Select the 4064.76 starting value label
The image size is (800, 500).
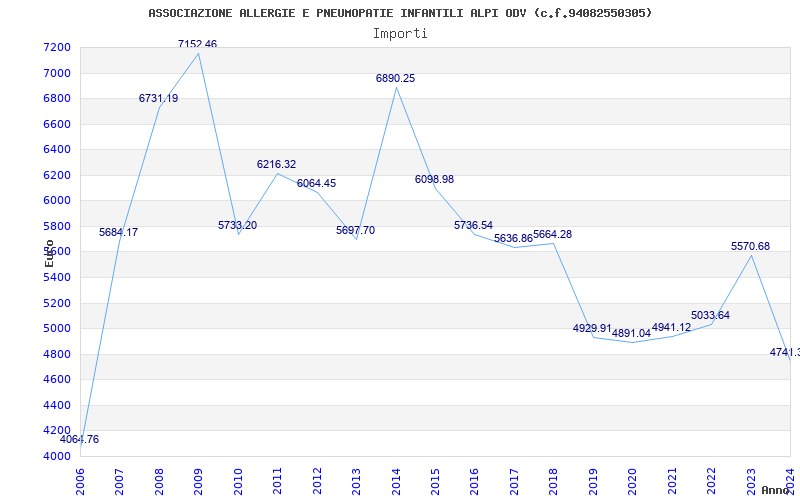click(x=80, y=440)
